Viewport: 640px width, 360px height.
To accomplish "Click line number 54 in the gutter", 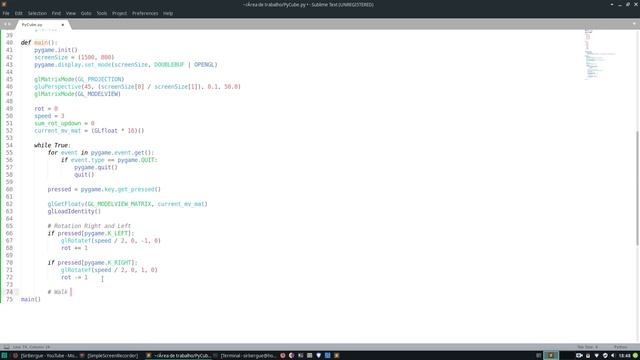I will [9, 145].
